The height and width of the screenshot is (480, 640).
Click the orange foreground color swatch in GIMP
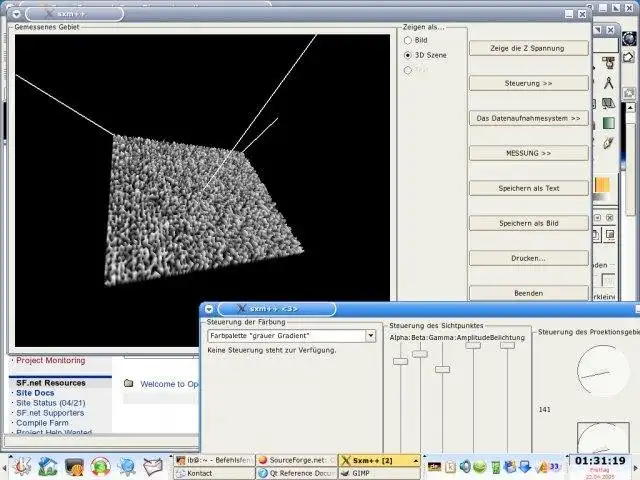tap(602, 185)
